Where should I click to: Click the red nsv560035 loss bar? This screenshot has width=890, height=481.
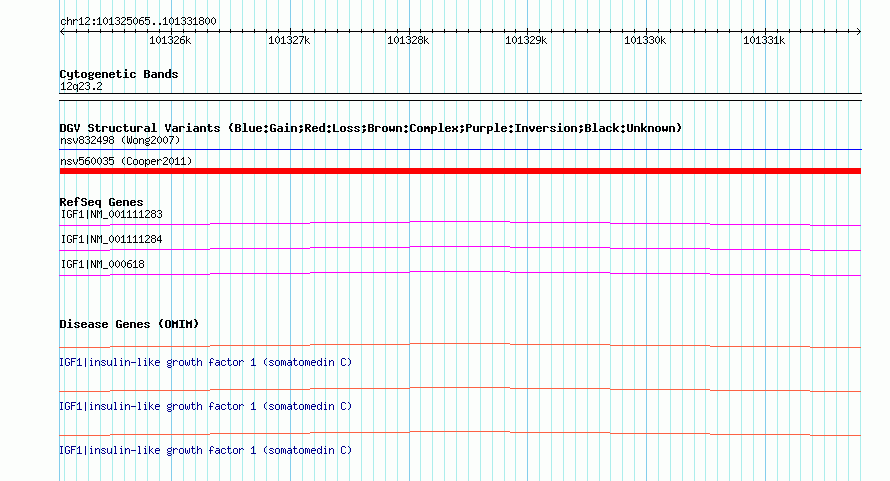[460, 171]
